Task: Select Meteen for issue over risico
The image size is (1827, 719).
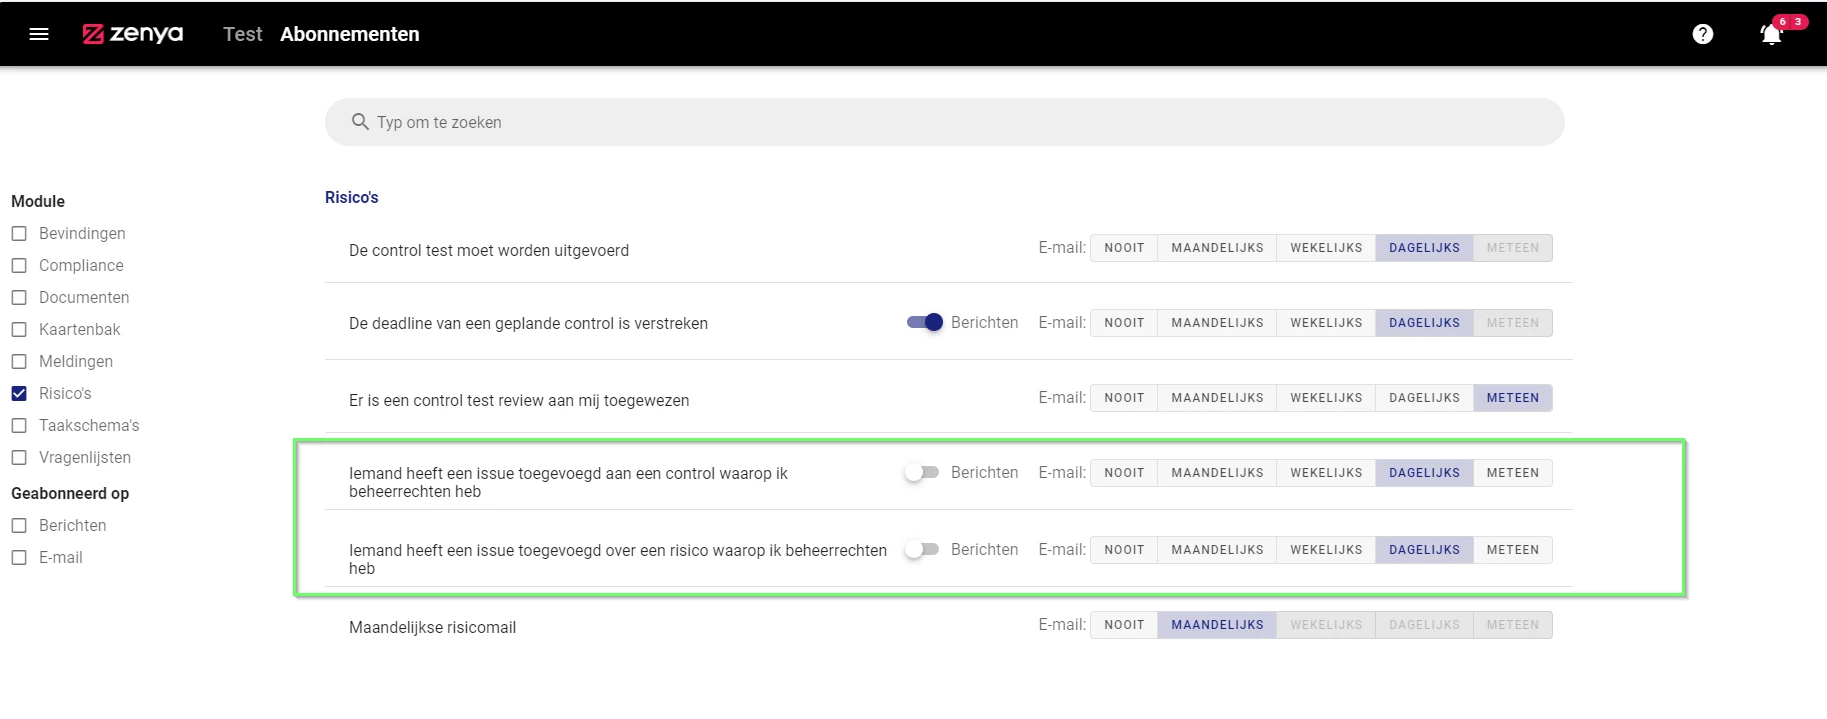Action: [x=1512, y=550]
